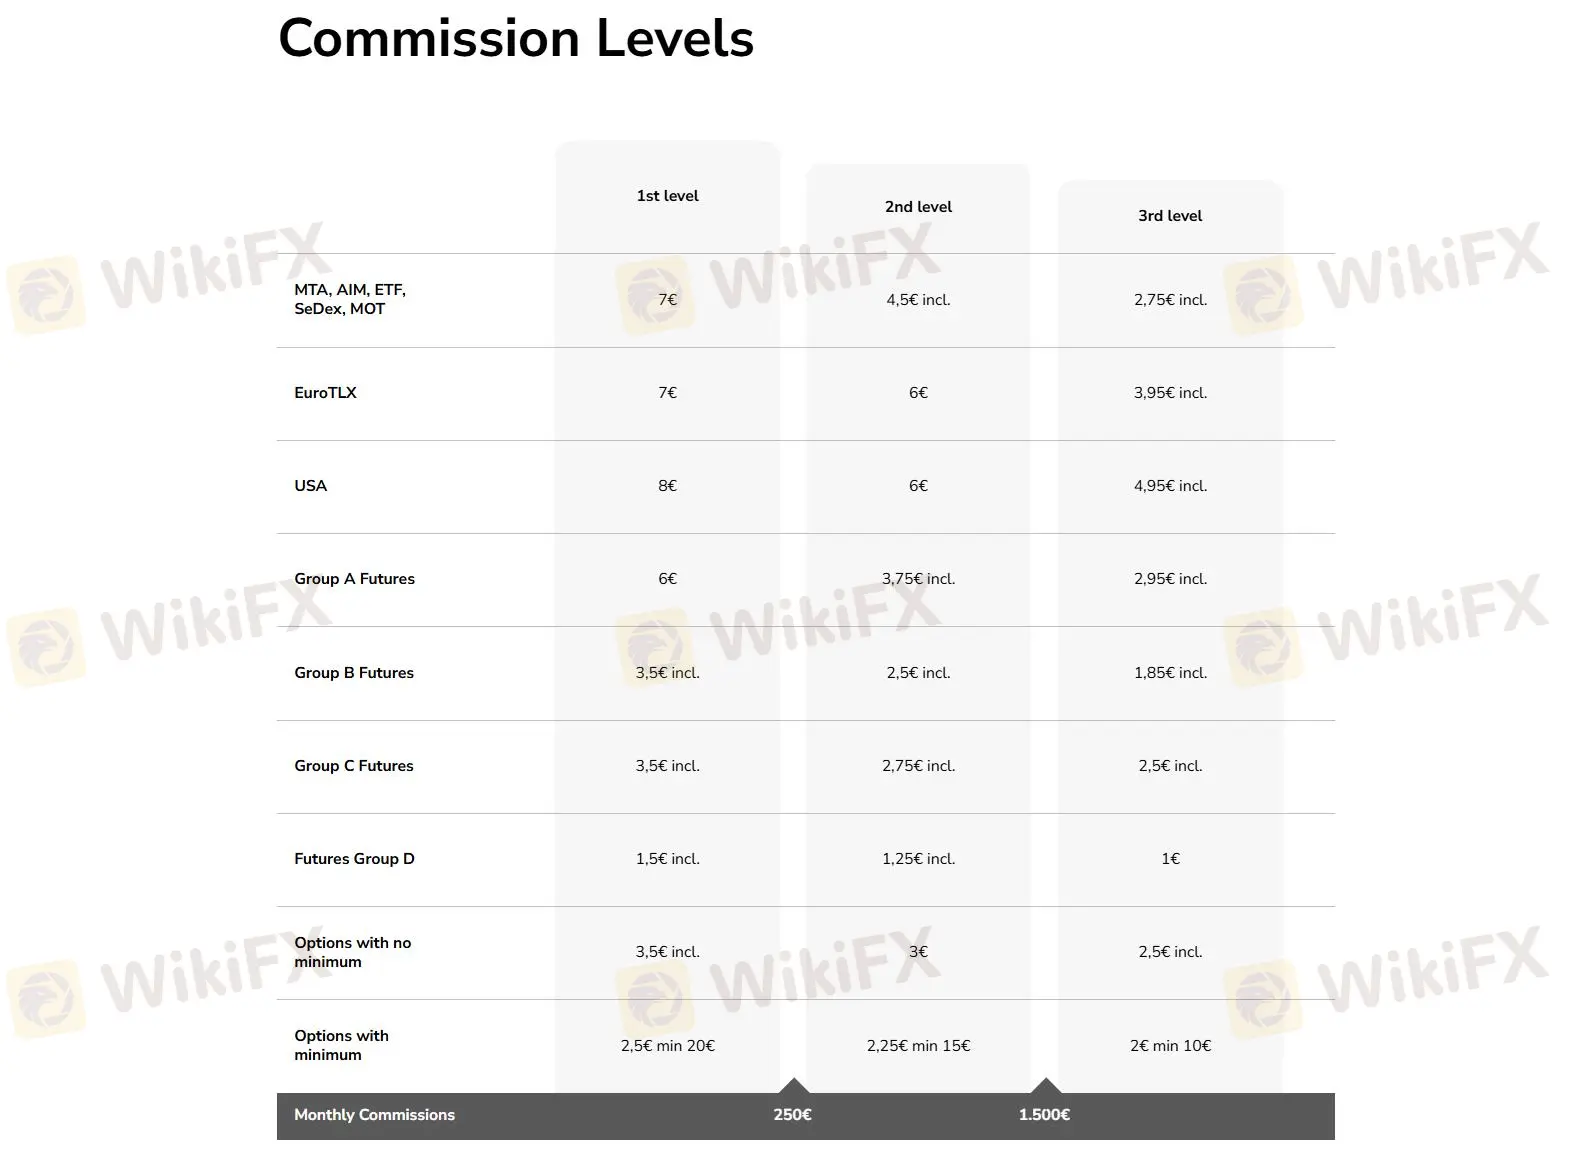The image size is (1592, 1151).
Task: Select the USA row label
Action: [x=310, y=486]
